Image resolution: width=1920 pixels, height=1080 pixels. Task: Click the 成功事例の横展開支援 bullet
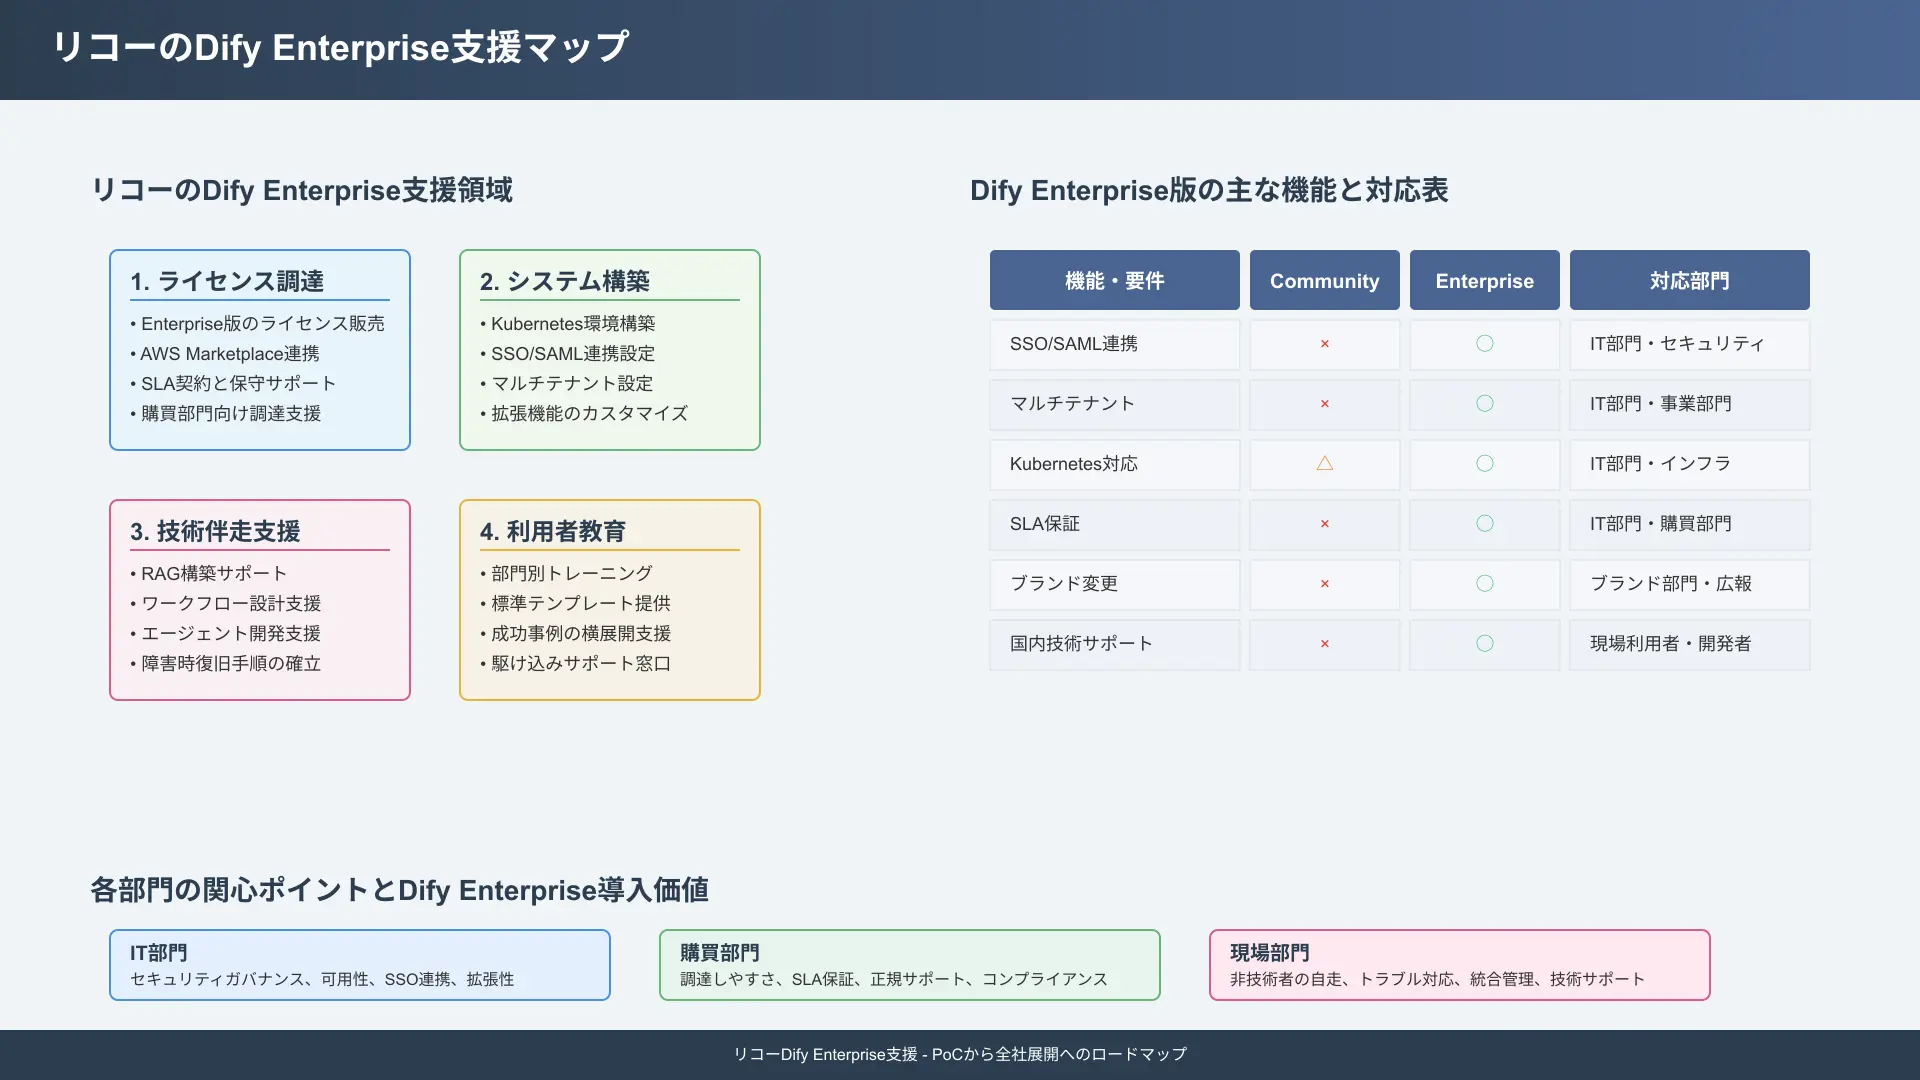pos(576,634)
